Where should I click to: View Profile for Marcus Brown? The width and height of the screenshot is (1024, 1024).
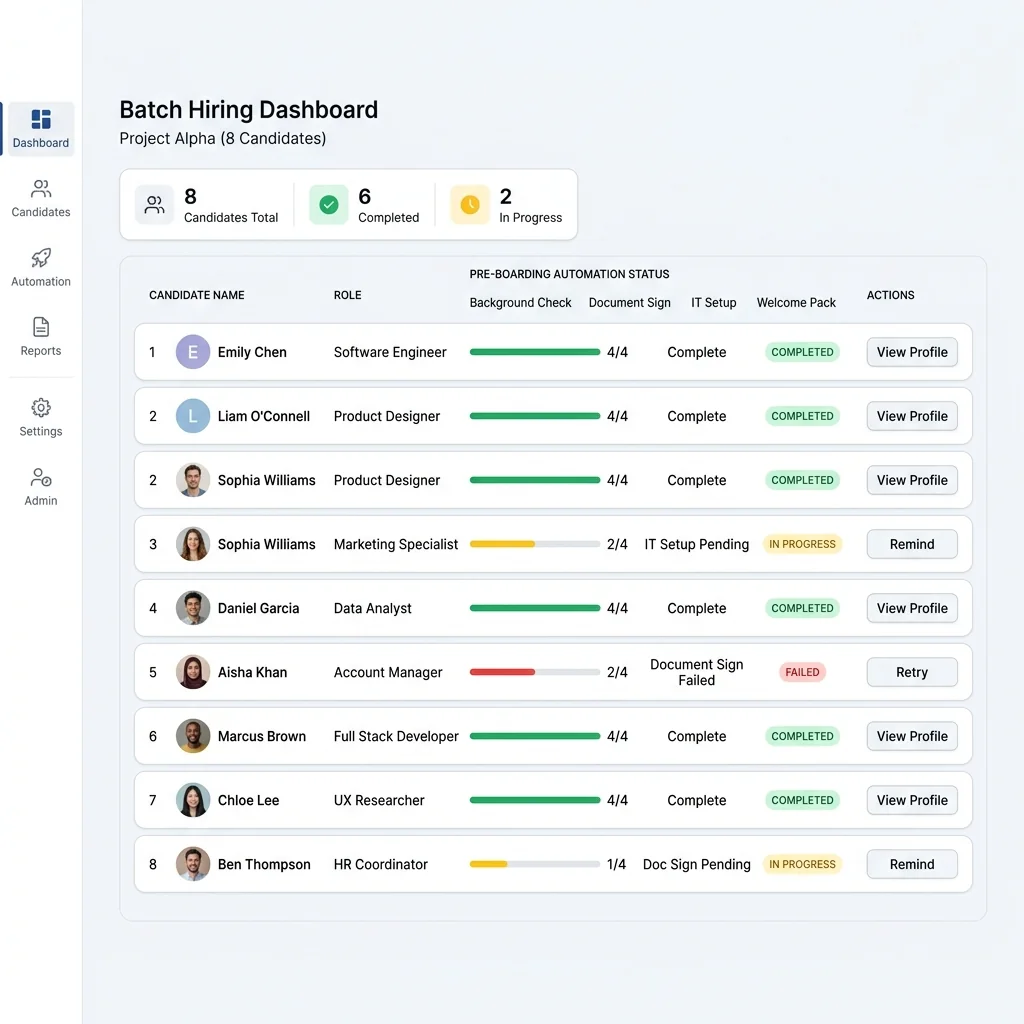click(x=912, y=736)
